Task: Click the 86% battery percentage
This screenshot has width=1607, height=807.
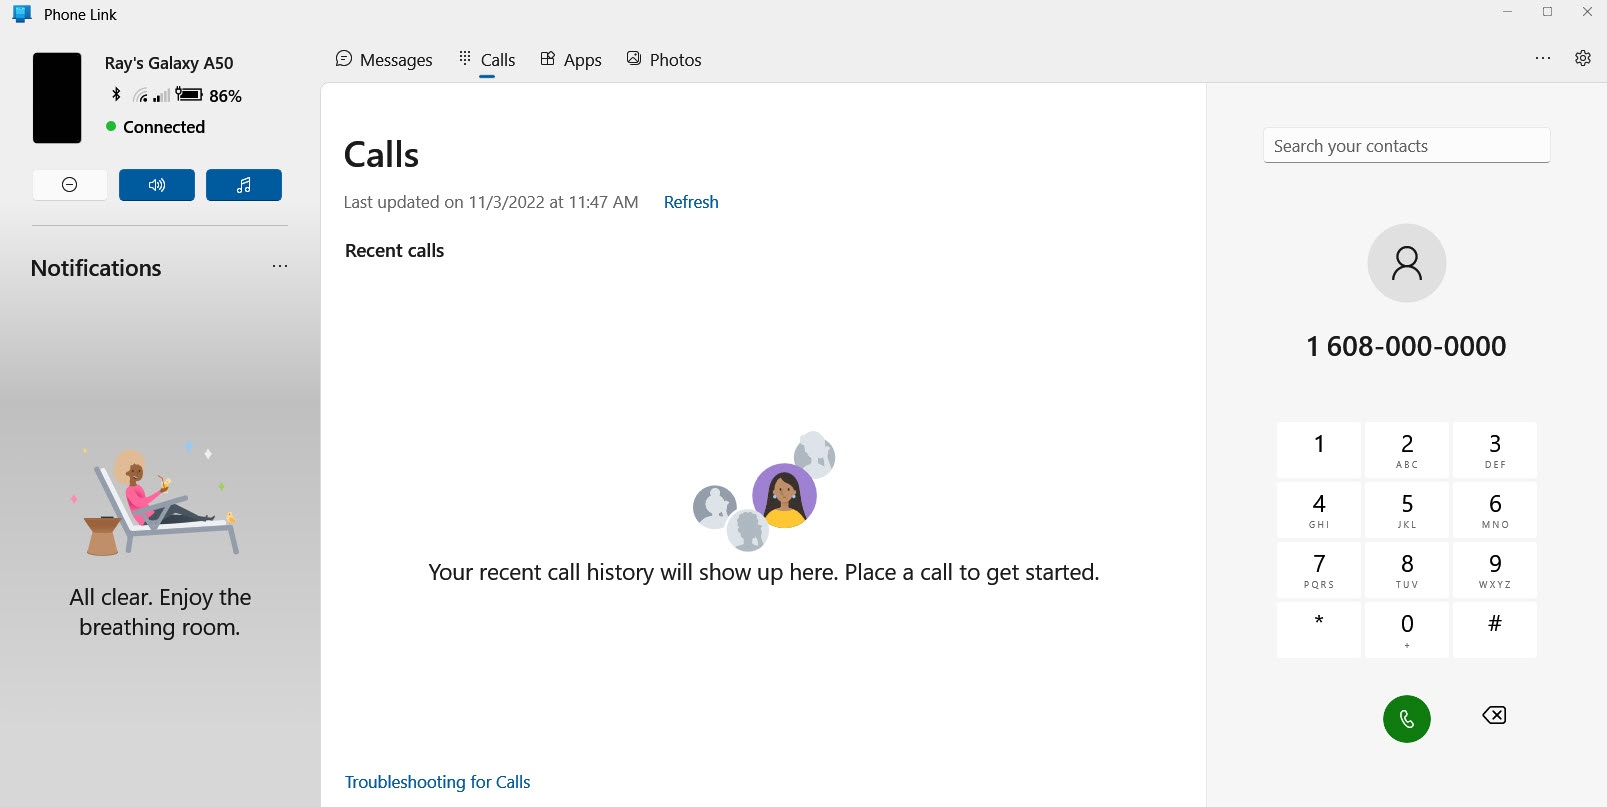Action: (225, 96)
